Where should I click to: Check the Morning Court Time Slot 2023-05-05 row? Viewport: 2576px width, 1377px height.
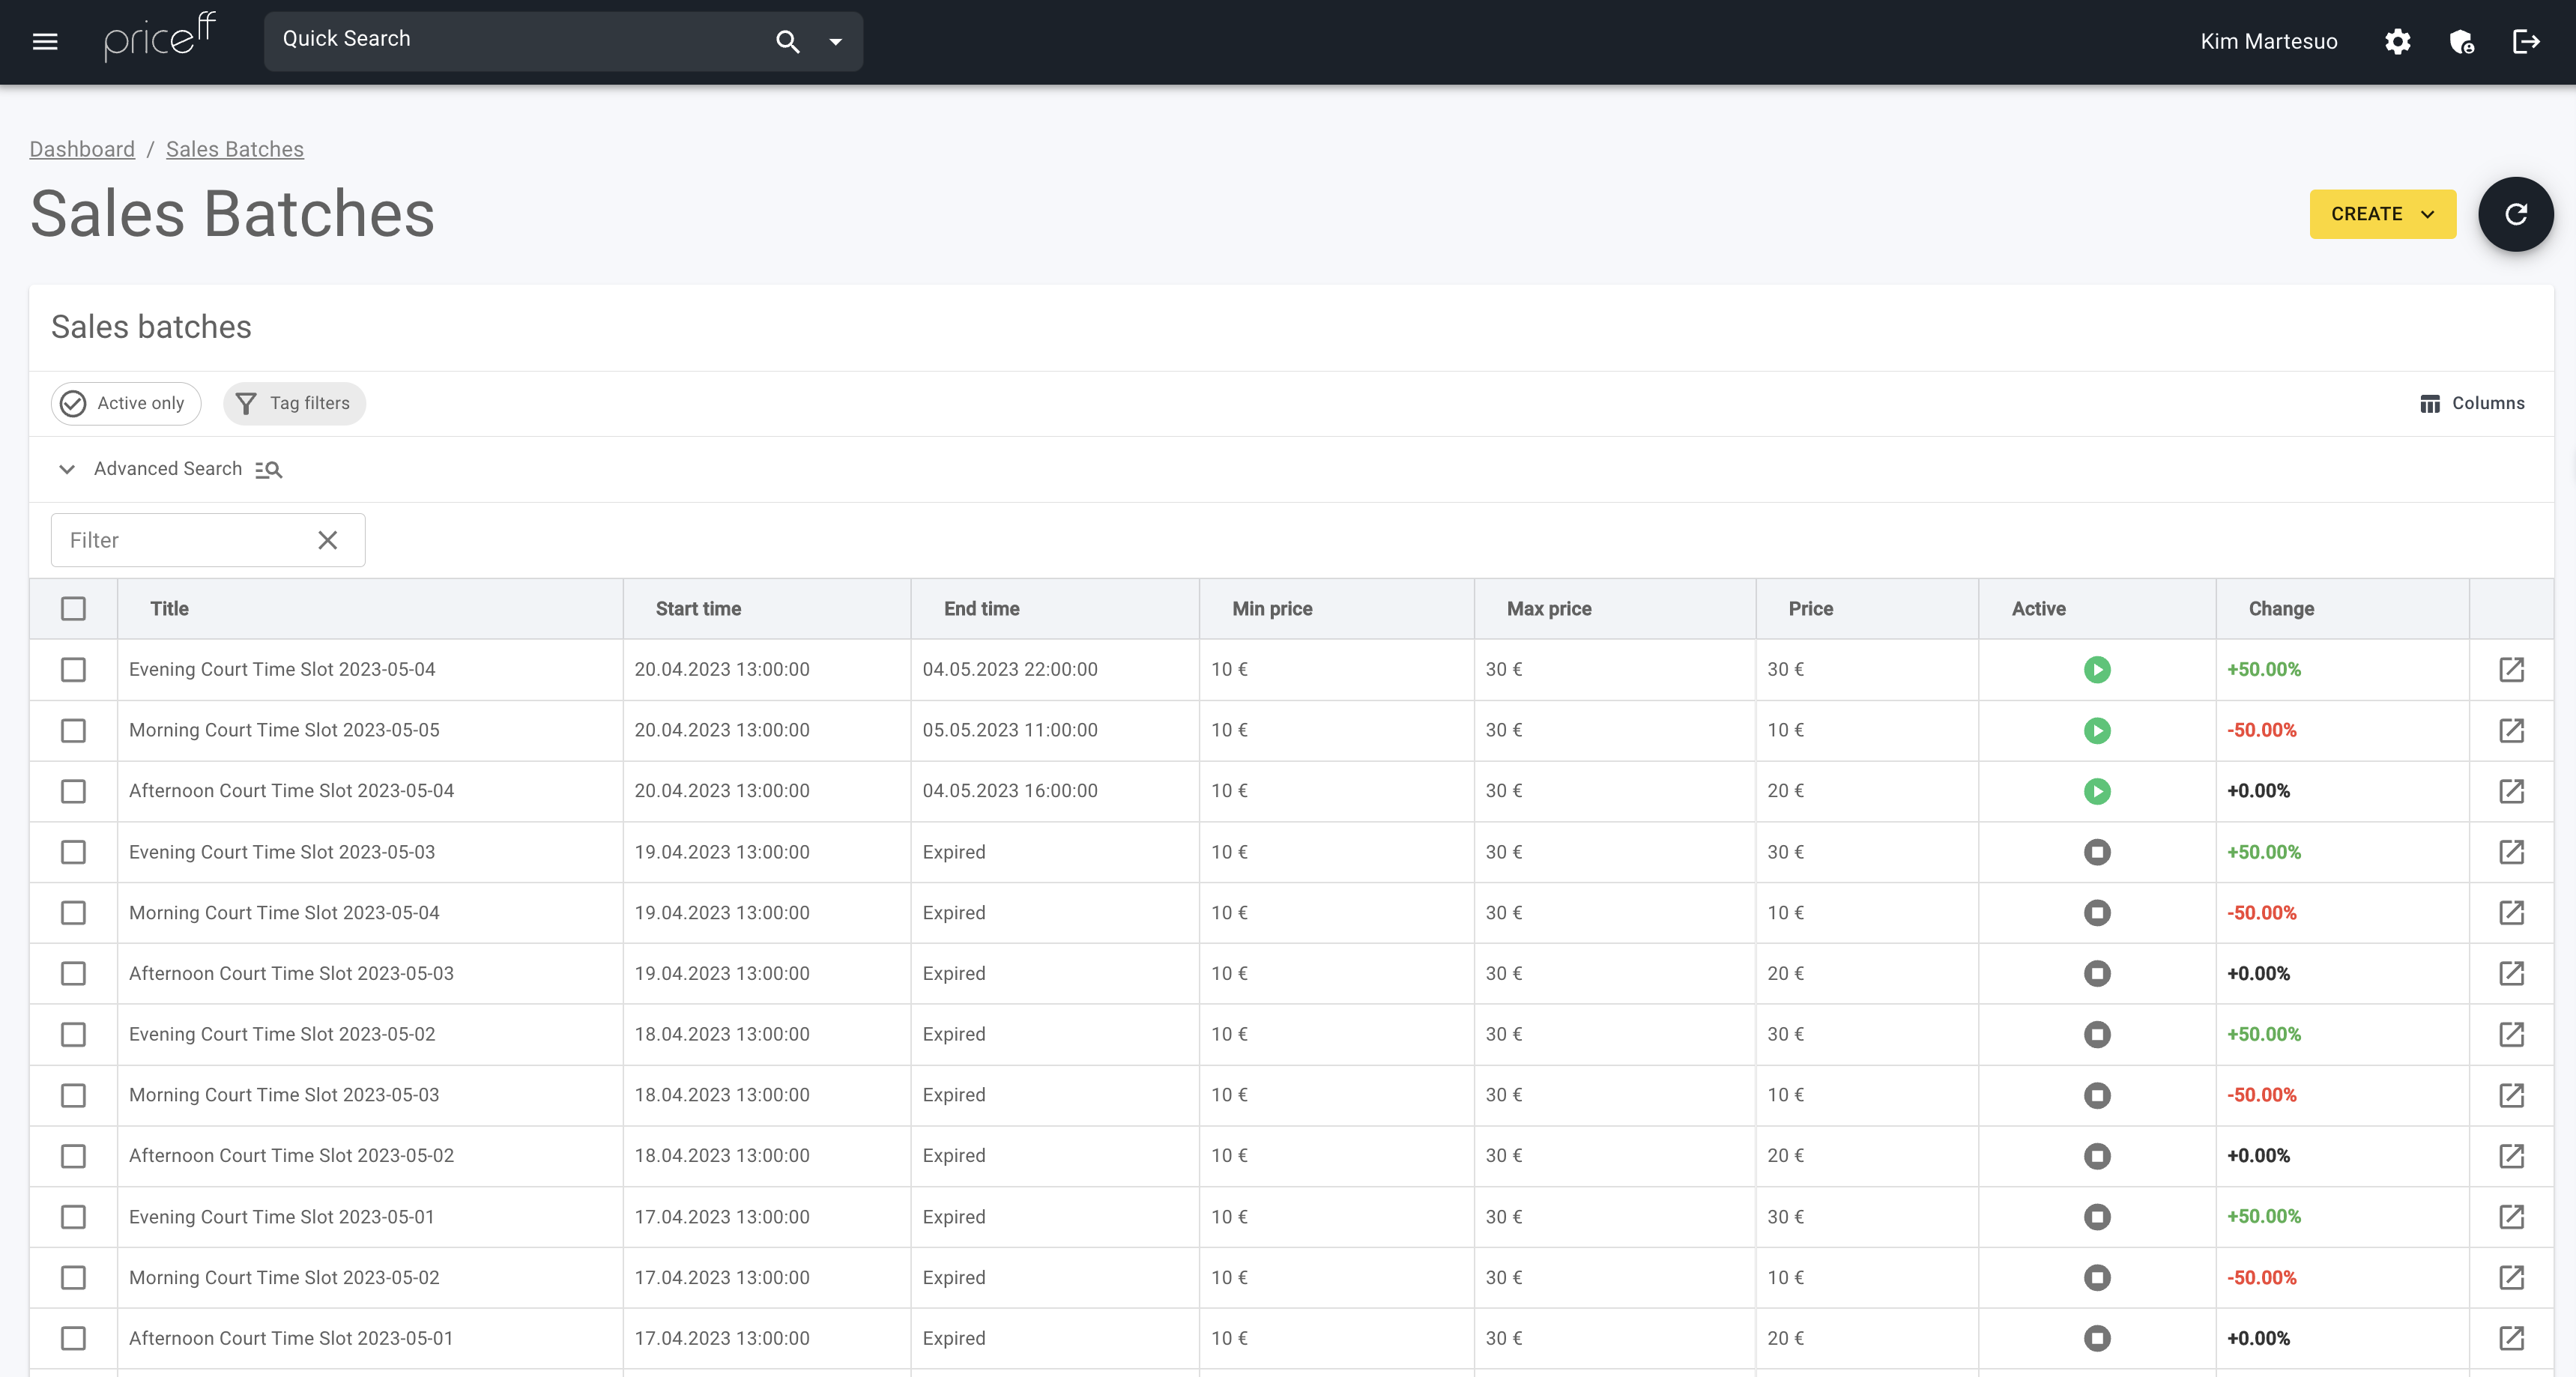click(x=73, y=730)
